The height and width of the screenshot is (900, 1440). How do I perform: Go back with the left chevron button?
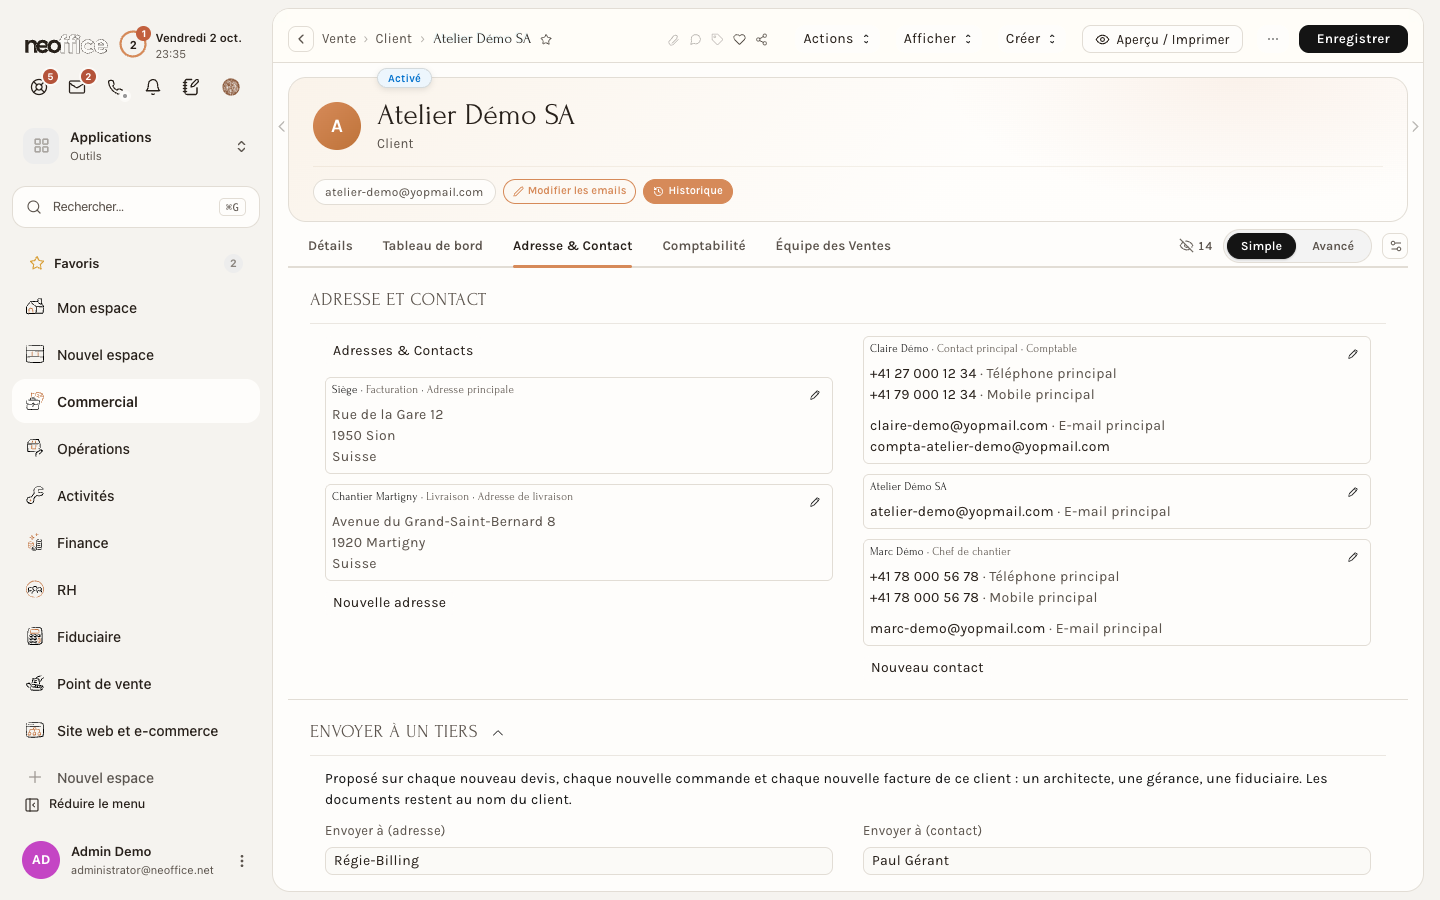(x=301, y=39)
